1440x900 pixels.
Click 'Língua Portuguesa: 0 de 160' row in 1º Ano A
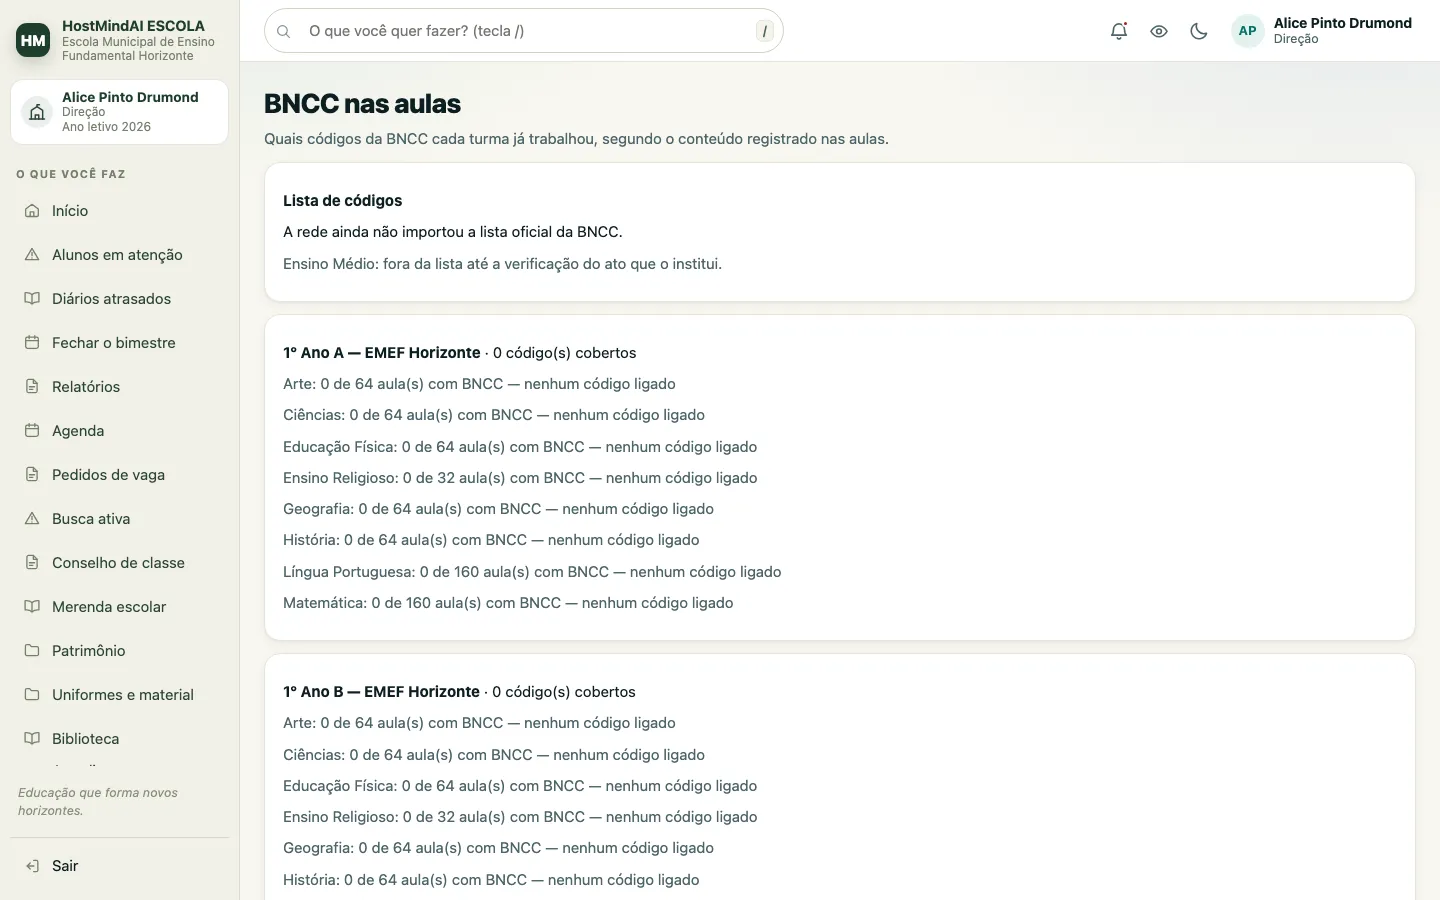point(532,572)
